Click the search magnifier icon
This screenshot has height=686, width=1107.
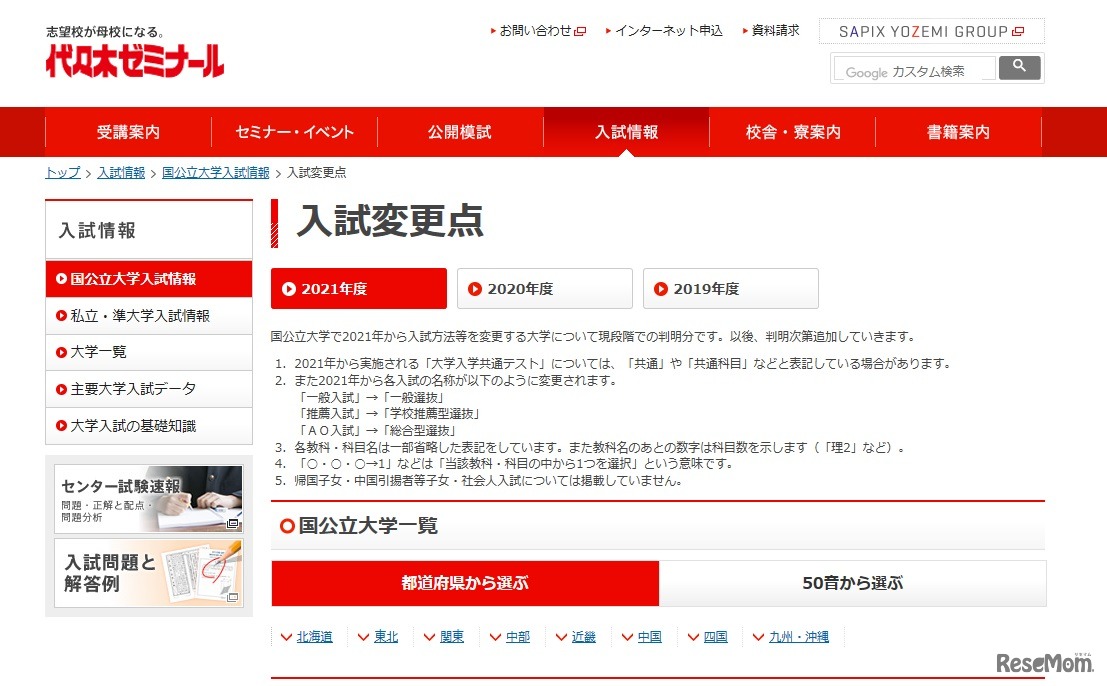(x=1019, y=68)
